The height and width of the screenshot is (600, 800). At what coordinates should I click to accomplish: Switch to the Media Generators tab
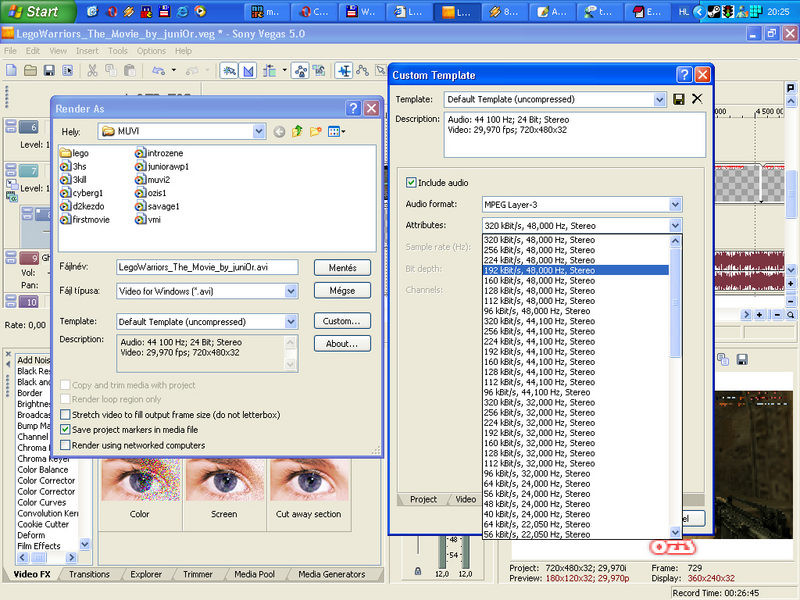click(332, 574)
